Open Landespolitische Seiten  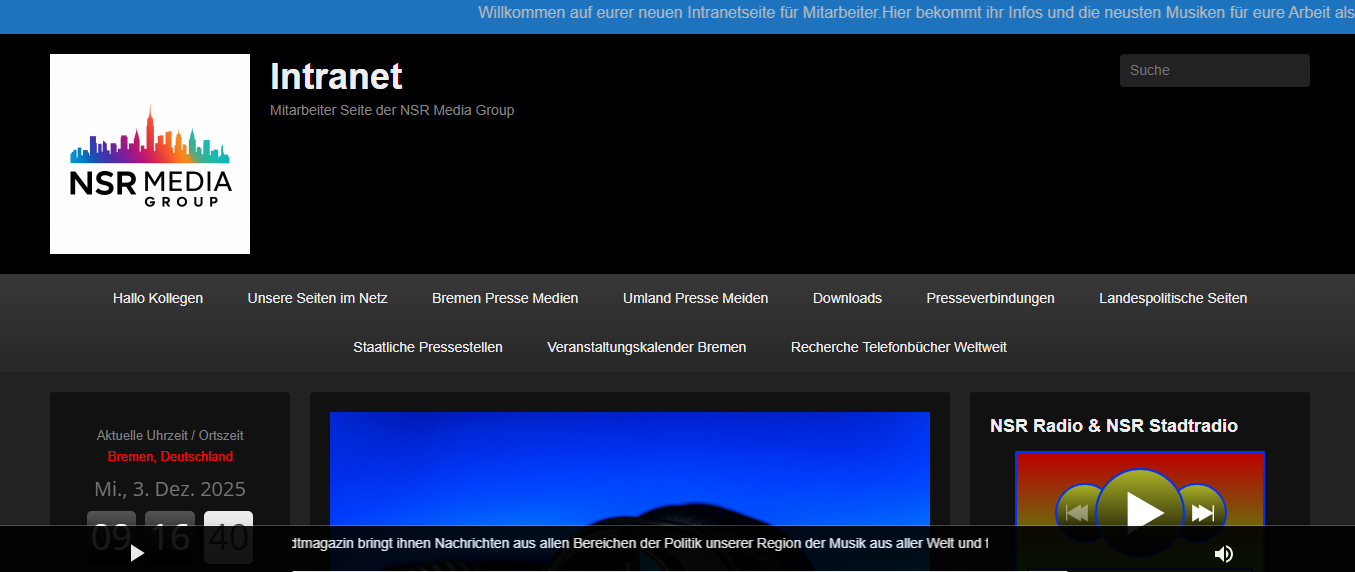coord(1172,298)
